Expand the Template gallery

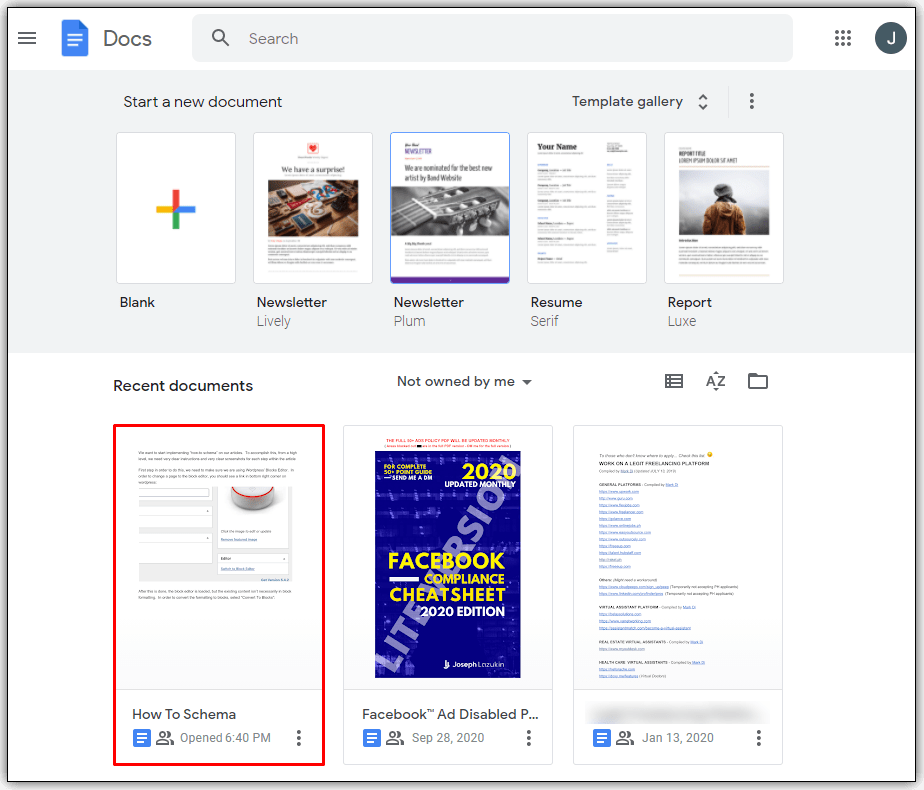[x=640, y=101]
